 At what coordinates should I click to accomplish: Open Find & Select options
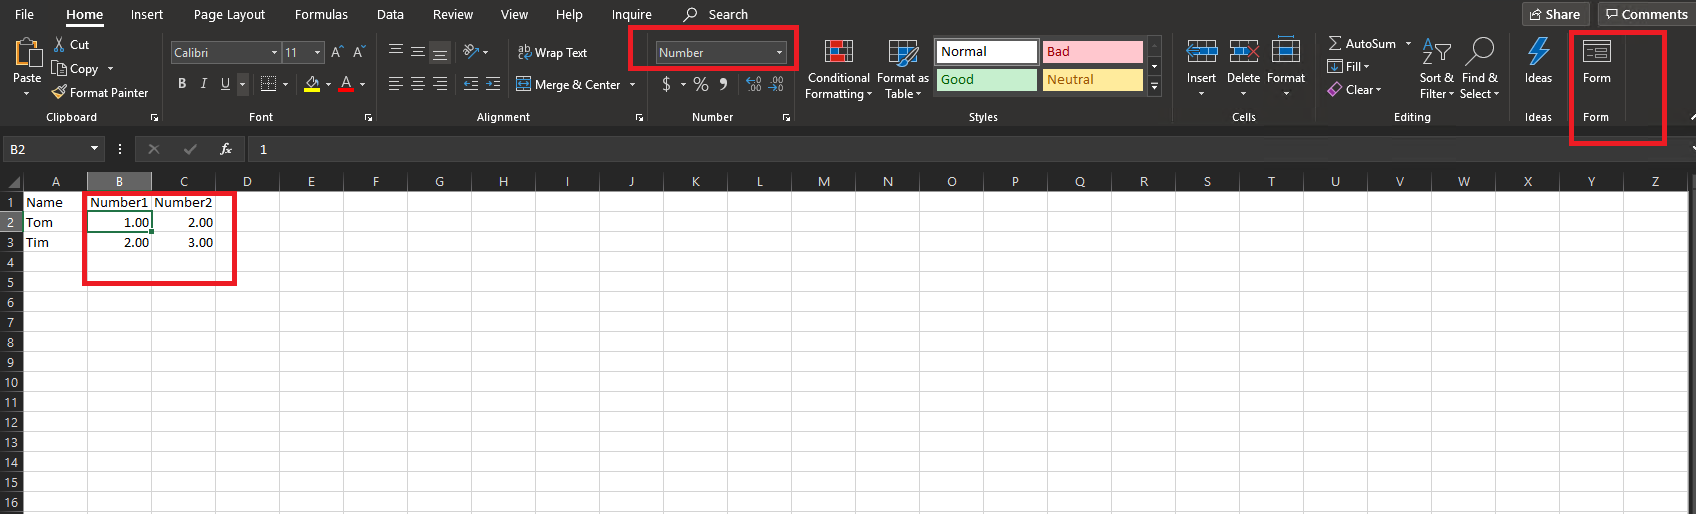point(1479,69)
